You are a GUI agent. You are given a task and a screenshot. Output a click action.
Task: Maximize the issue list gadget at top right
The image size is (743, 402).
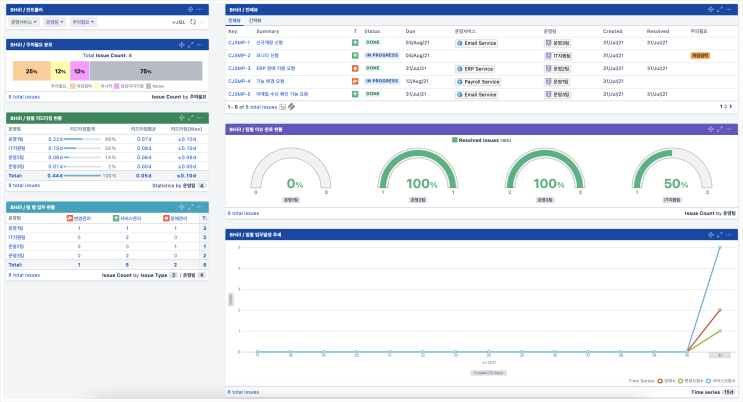pyautogui.click(x=721, y=9)
